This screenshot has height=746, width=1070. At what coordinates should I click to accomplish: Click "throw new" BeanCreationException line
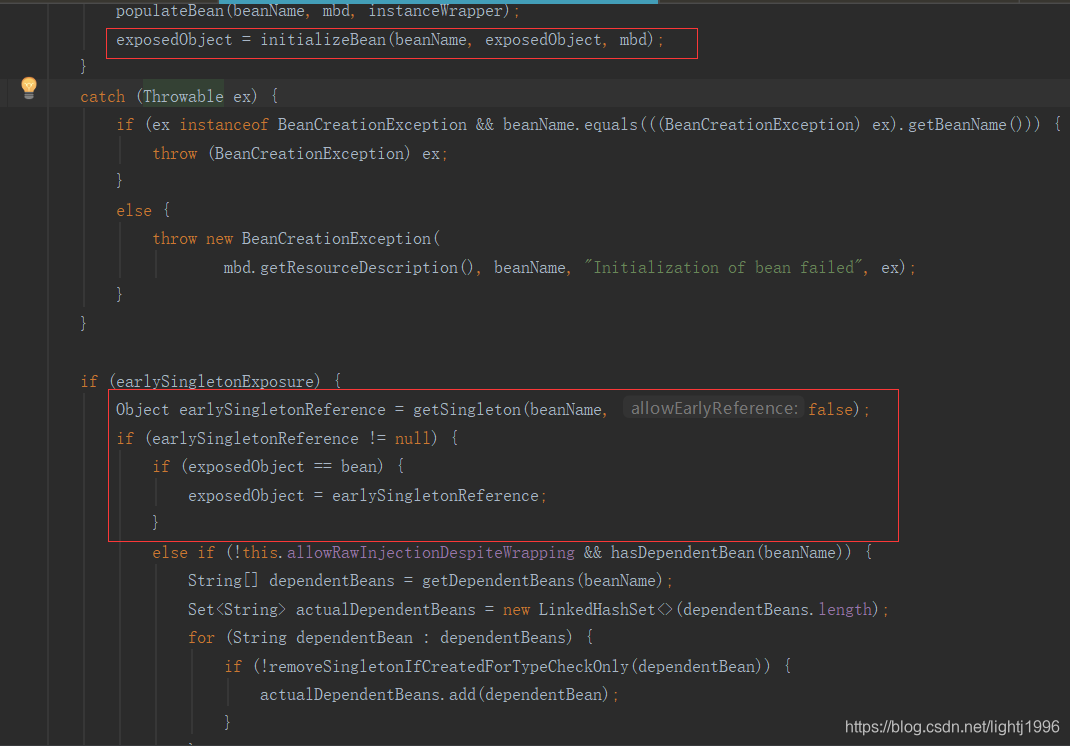(x=296, y=239)
